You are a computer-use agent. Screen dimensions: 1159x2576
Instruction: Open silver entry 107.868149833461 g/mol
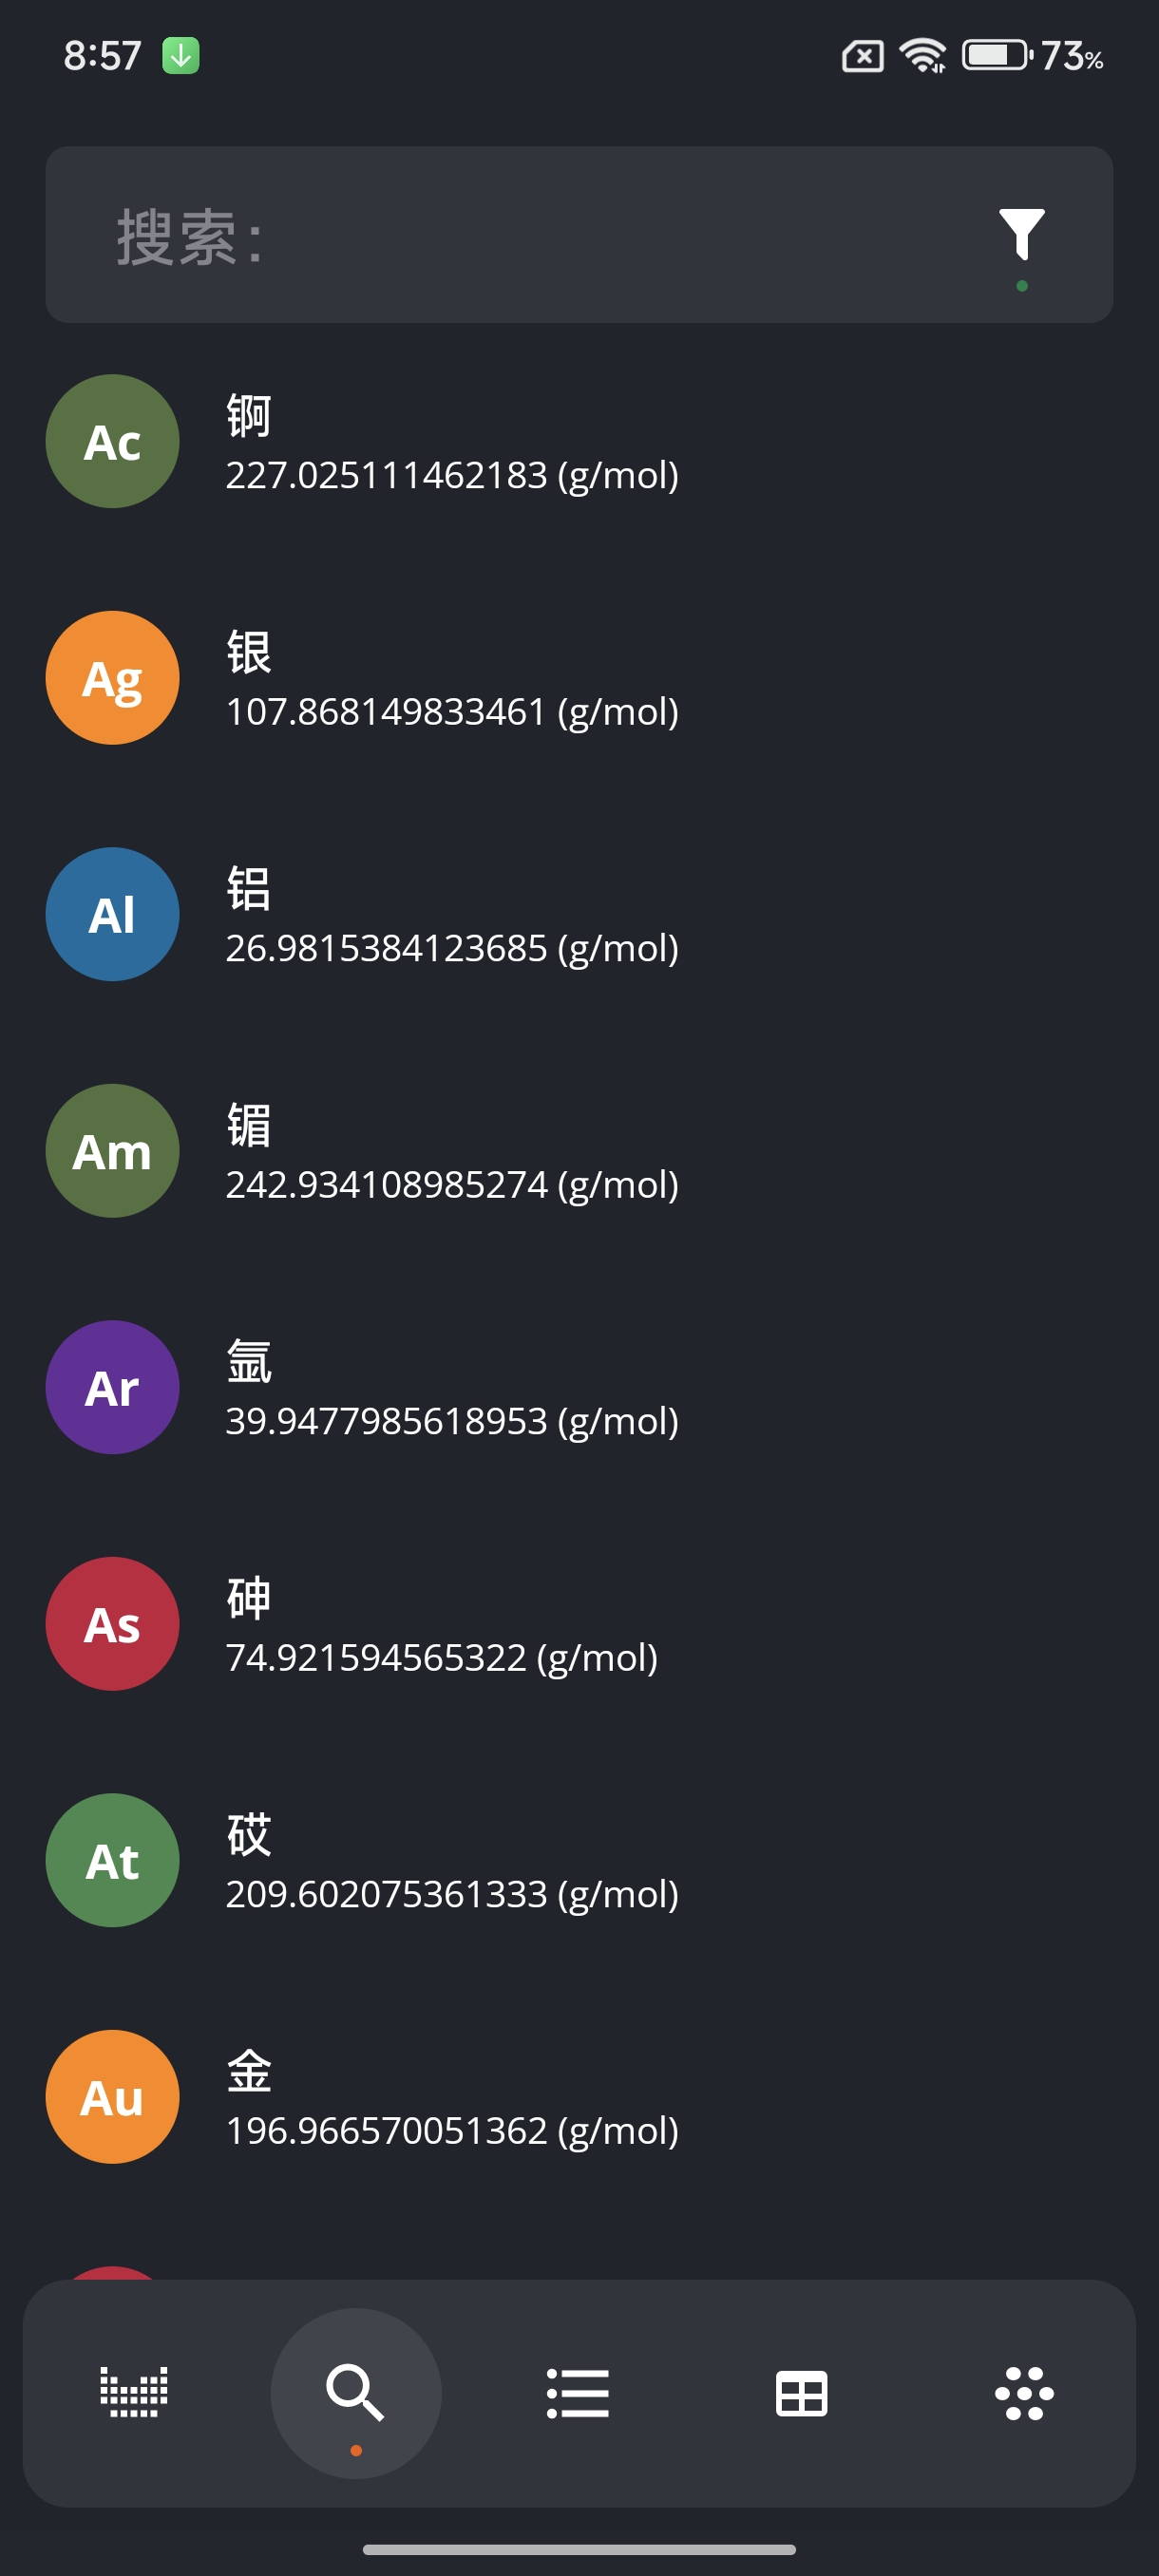452,711
